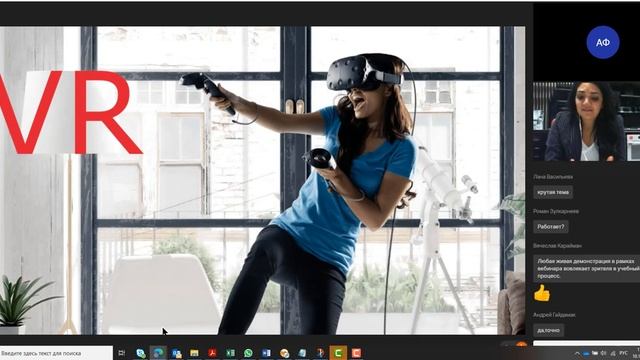The width and height of the screenshot is (640, 360).
Task: Open Adobe Acrobat from the taskbar
Action: tap(212, 353)
